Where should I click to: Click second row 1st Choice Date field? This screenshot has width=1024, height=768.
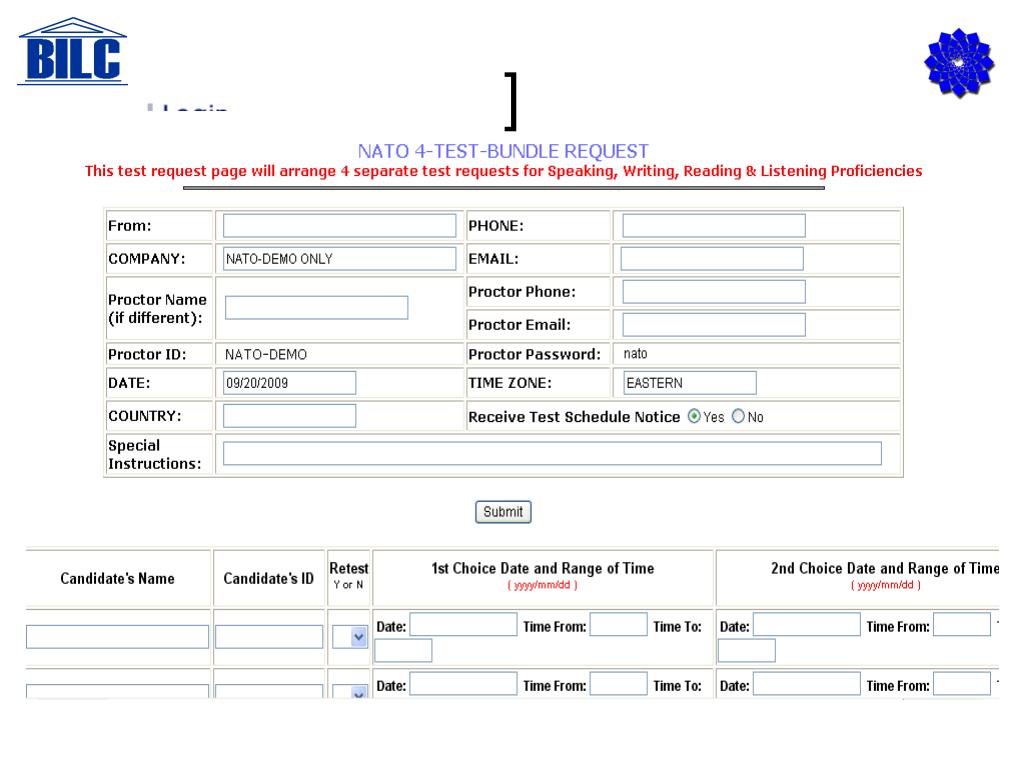(x=463, y=684)
